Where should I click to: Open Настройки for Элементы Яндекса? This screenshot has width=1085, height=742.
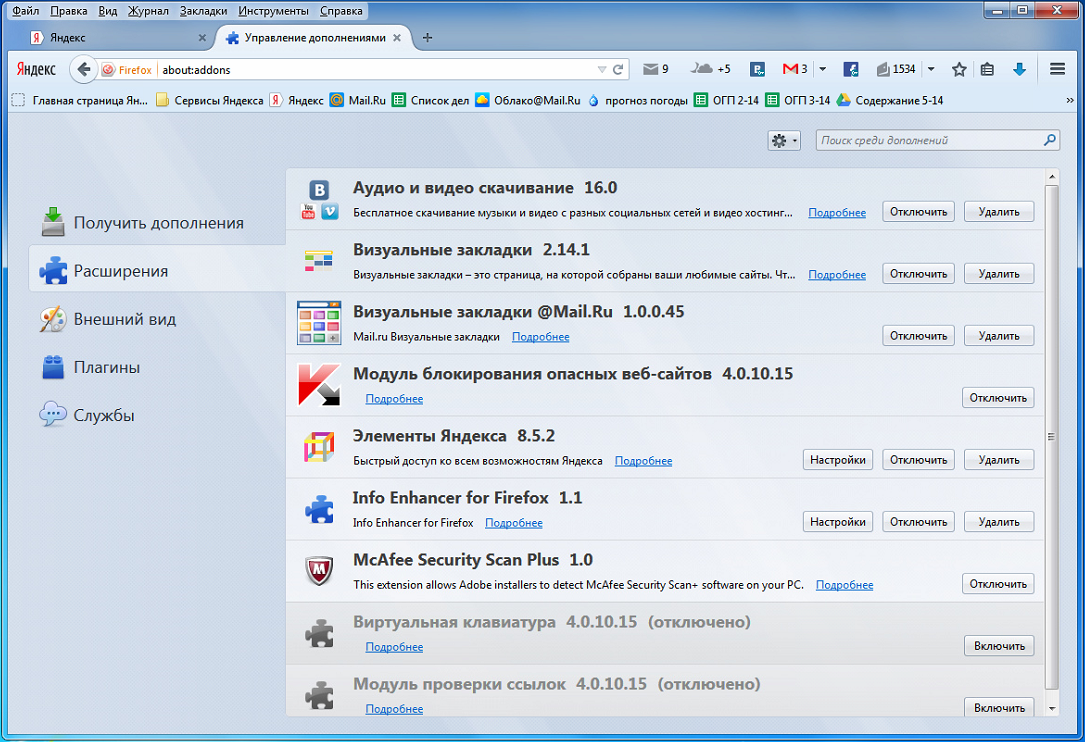coord(837,460)
